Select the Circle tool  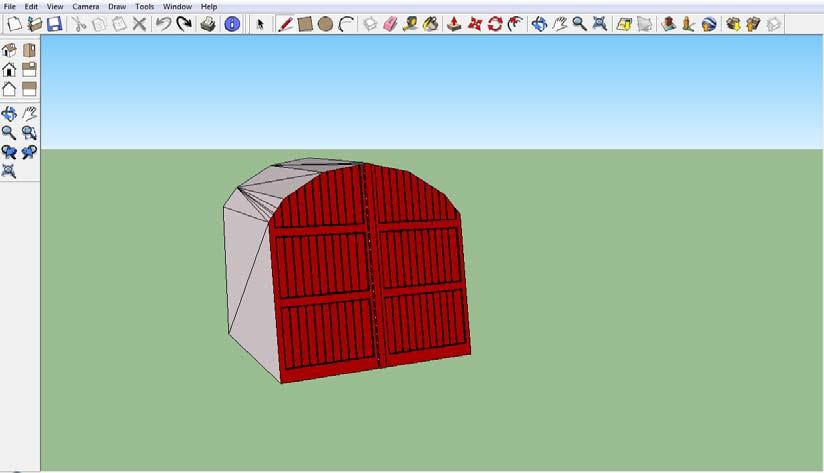[325, 24]
